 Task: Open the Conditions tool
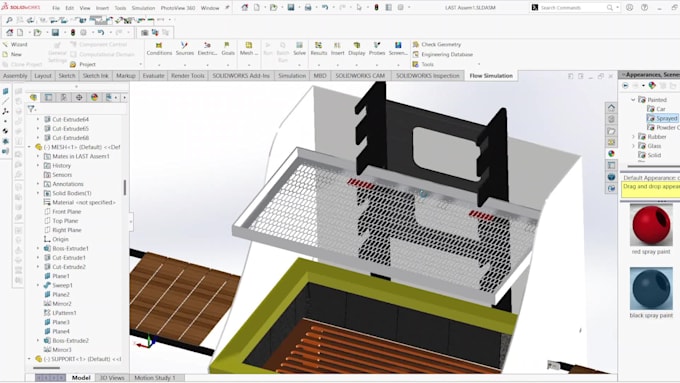pos(159,49)
